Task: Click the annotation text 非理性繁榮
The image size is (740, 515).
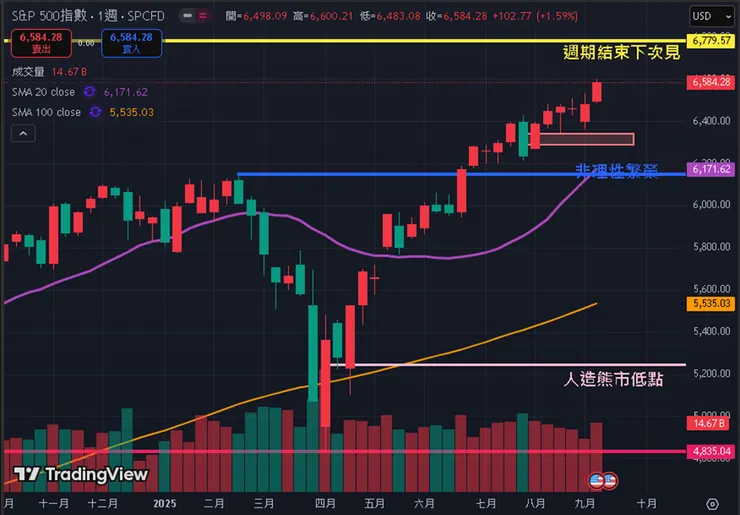Action: (x=617, y=170)
